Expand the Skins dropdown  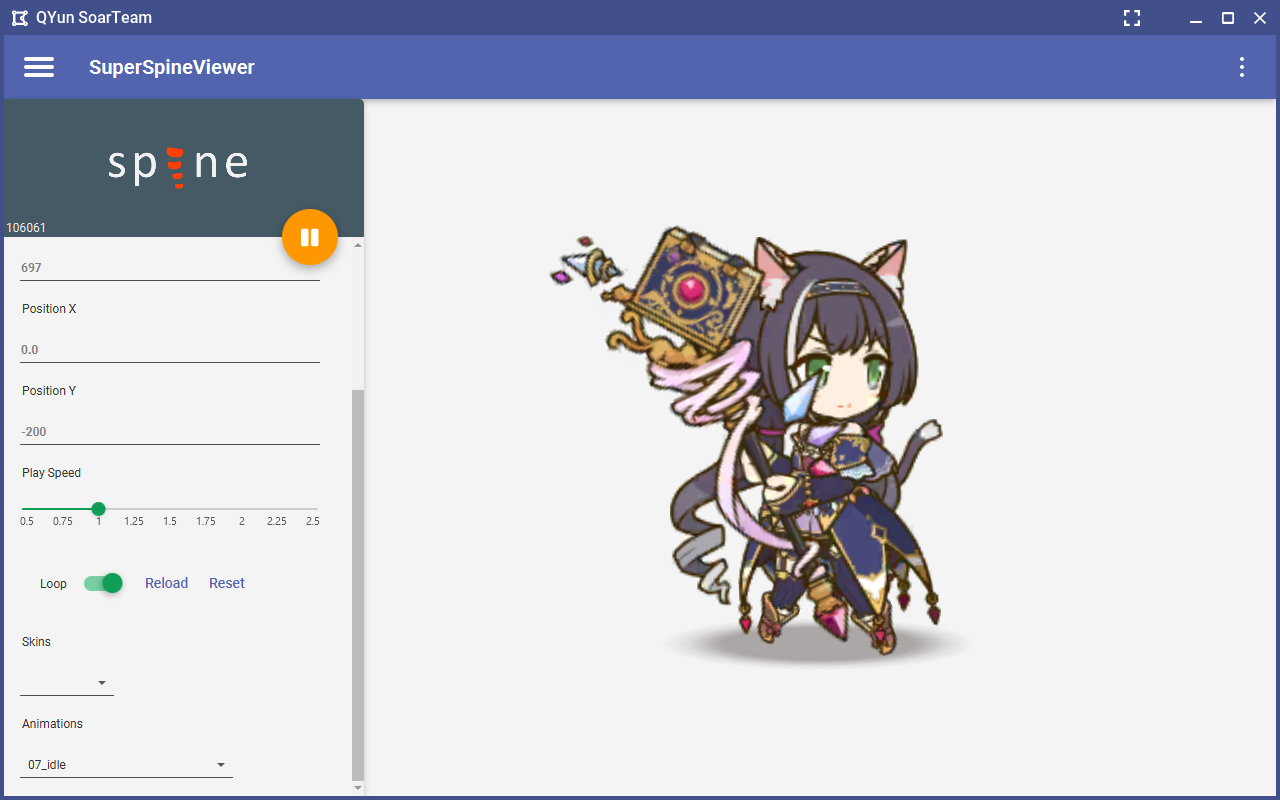pyautogui.click(x=67, y=682)
